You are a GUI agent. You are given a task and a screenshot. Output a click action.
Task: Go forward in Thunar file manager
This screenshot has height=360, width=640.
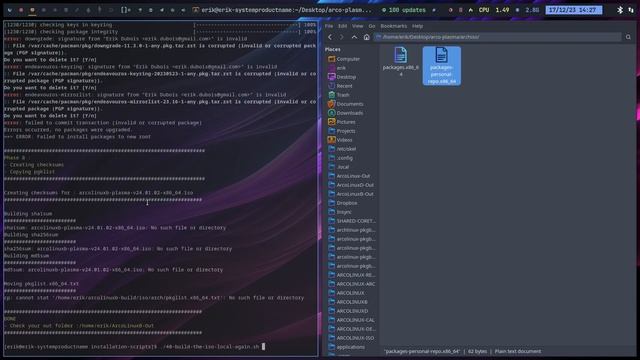342,37
